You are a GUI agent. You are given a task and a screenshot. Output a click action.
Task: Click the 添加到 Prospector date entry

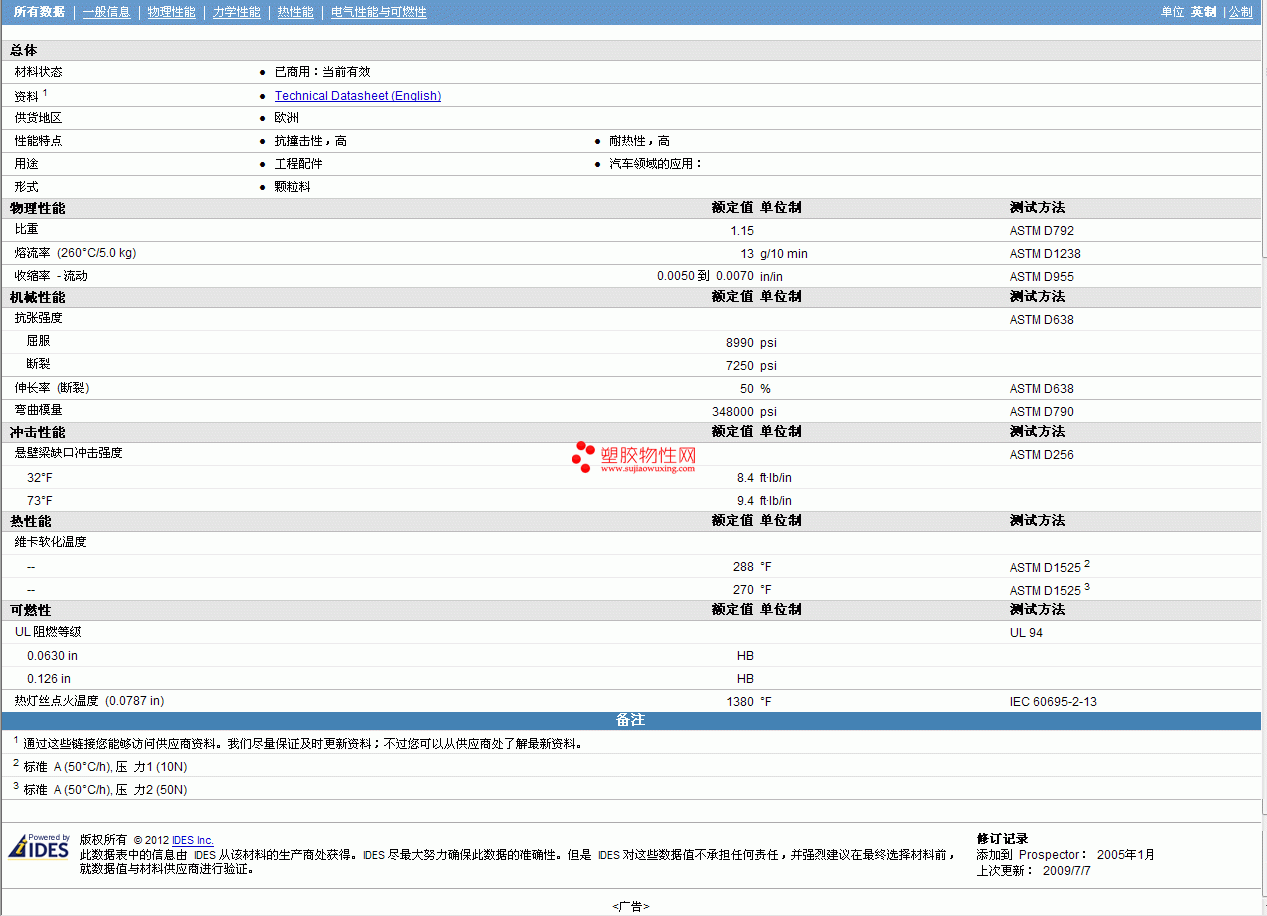click(1066, 855)
